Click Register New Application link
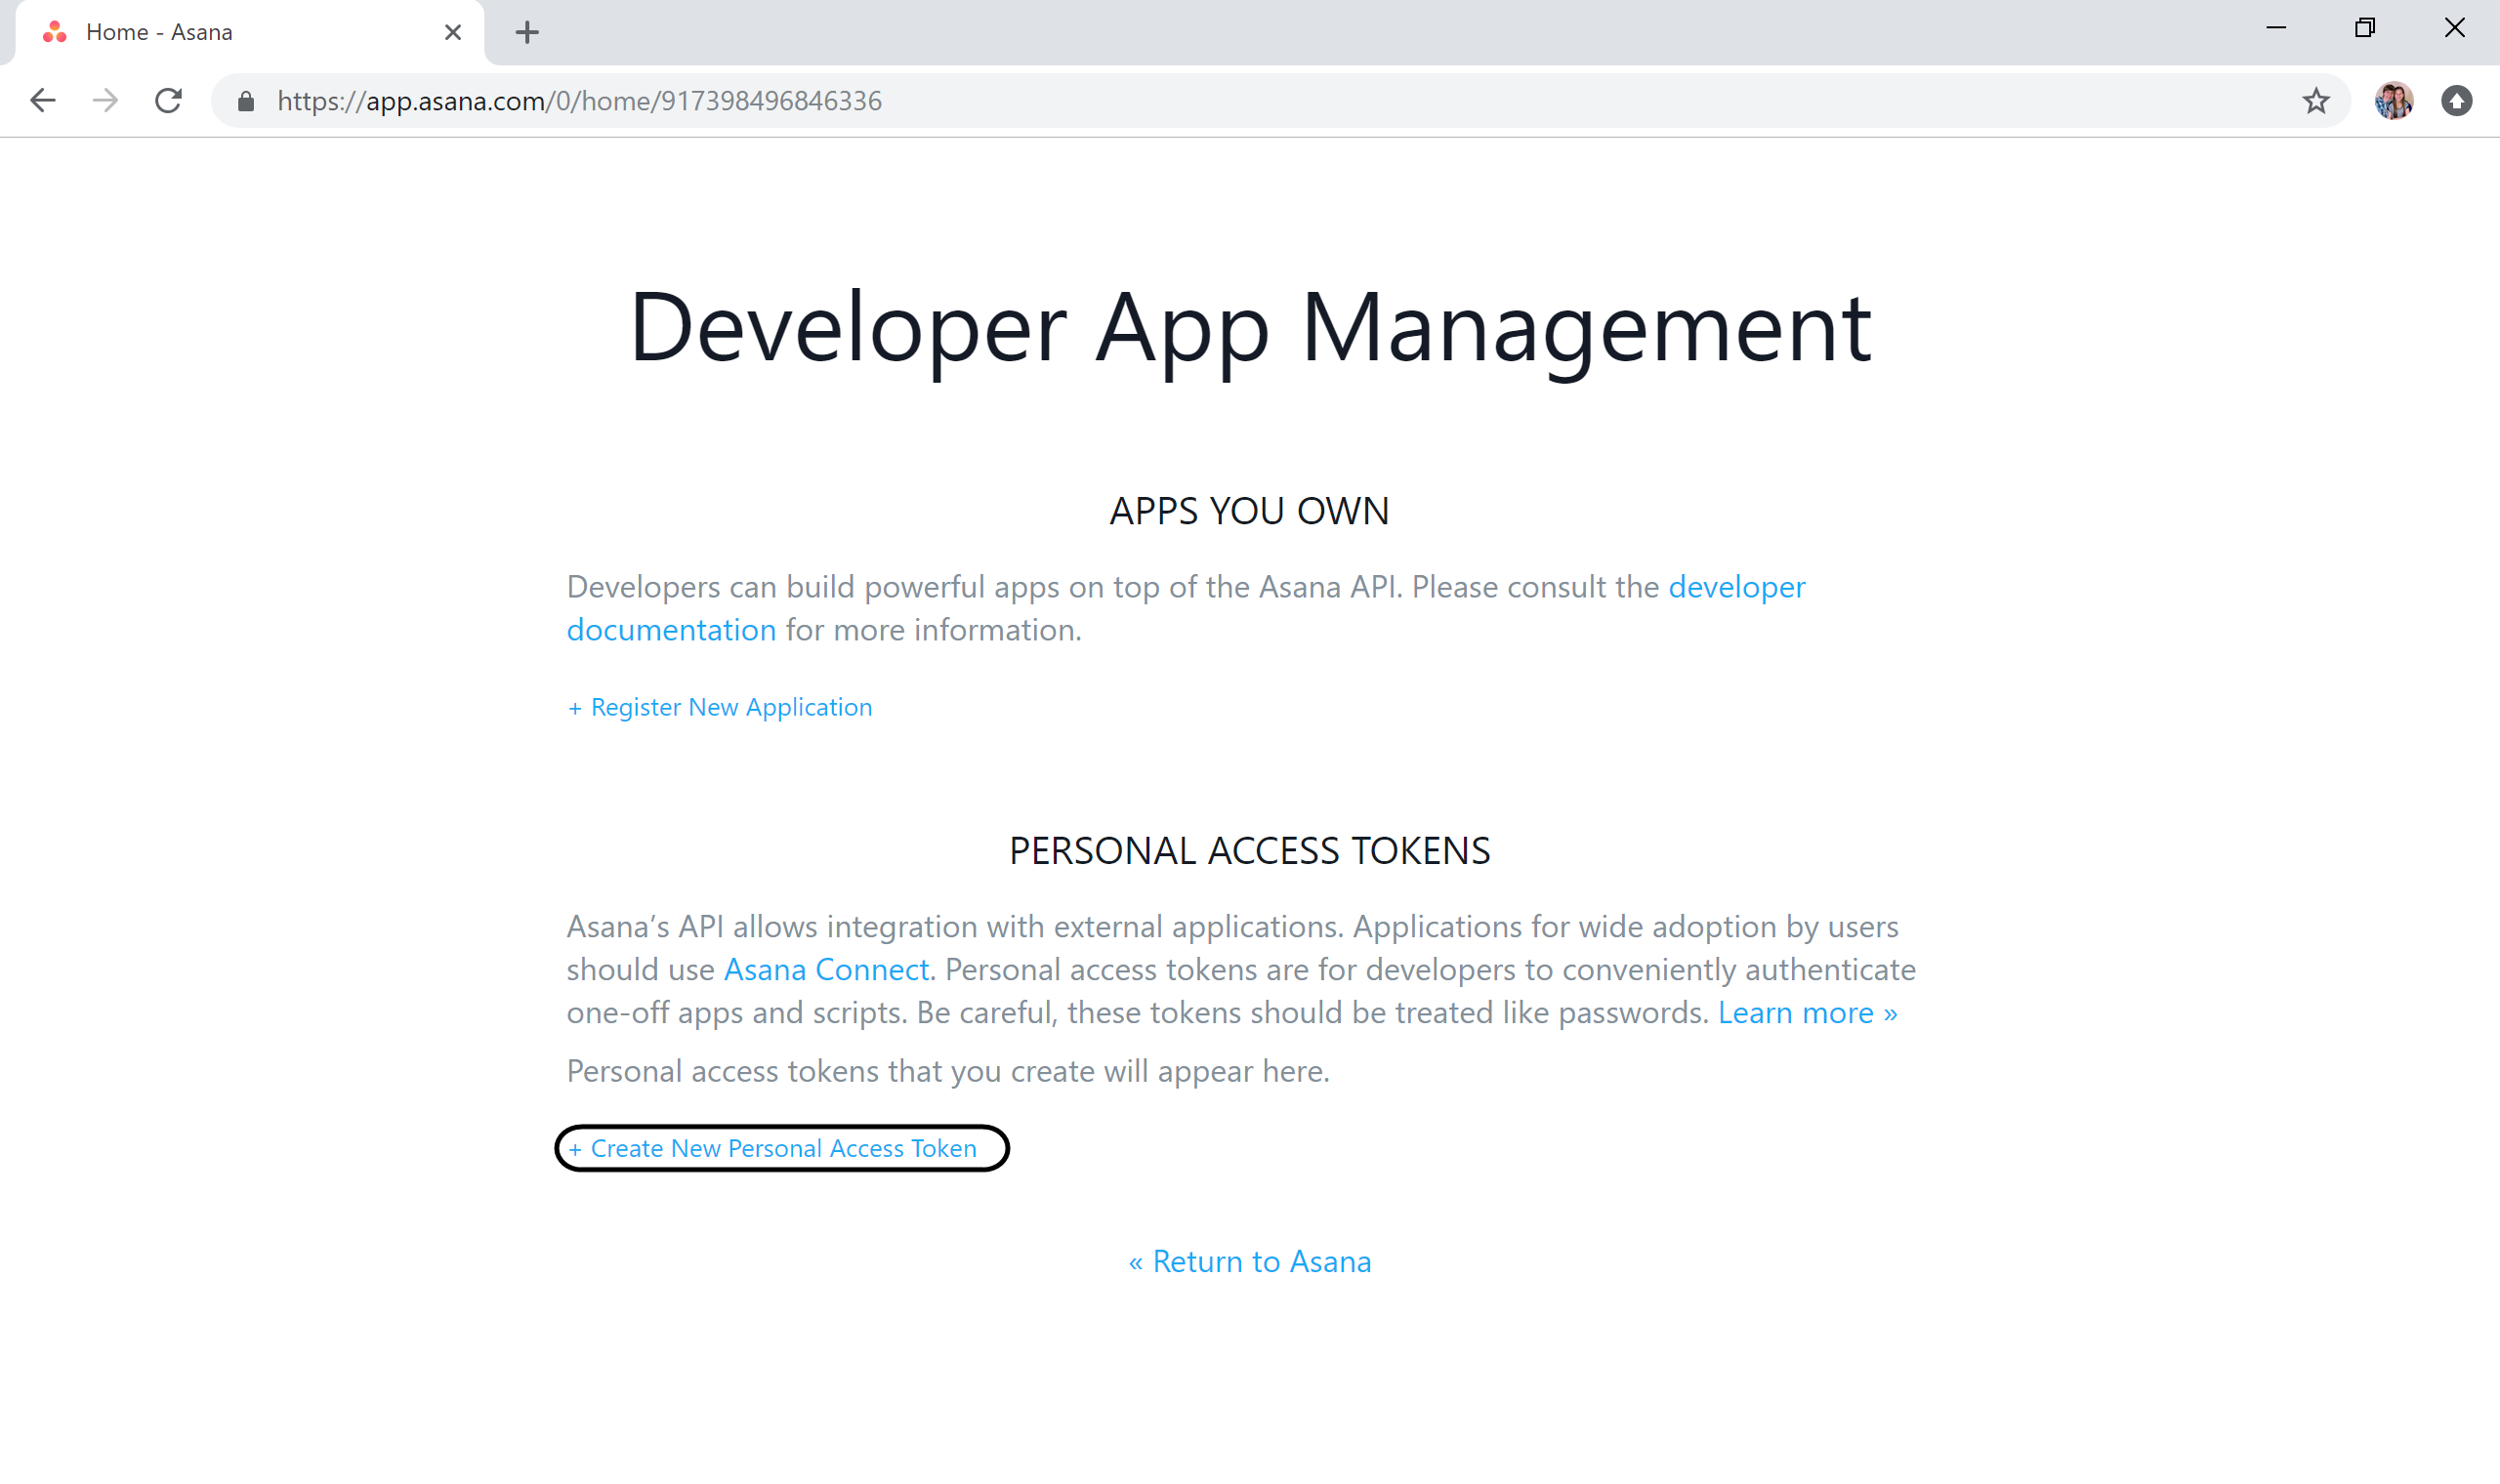The width and height of the screenshot is (2500, 1484). click(719, 707)
